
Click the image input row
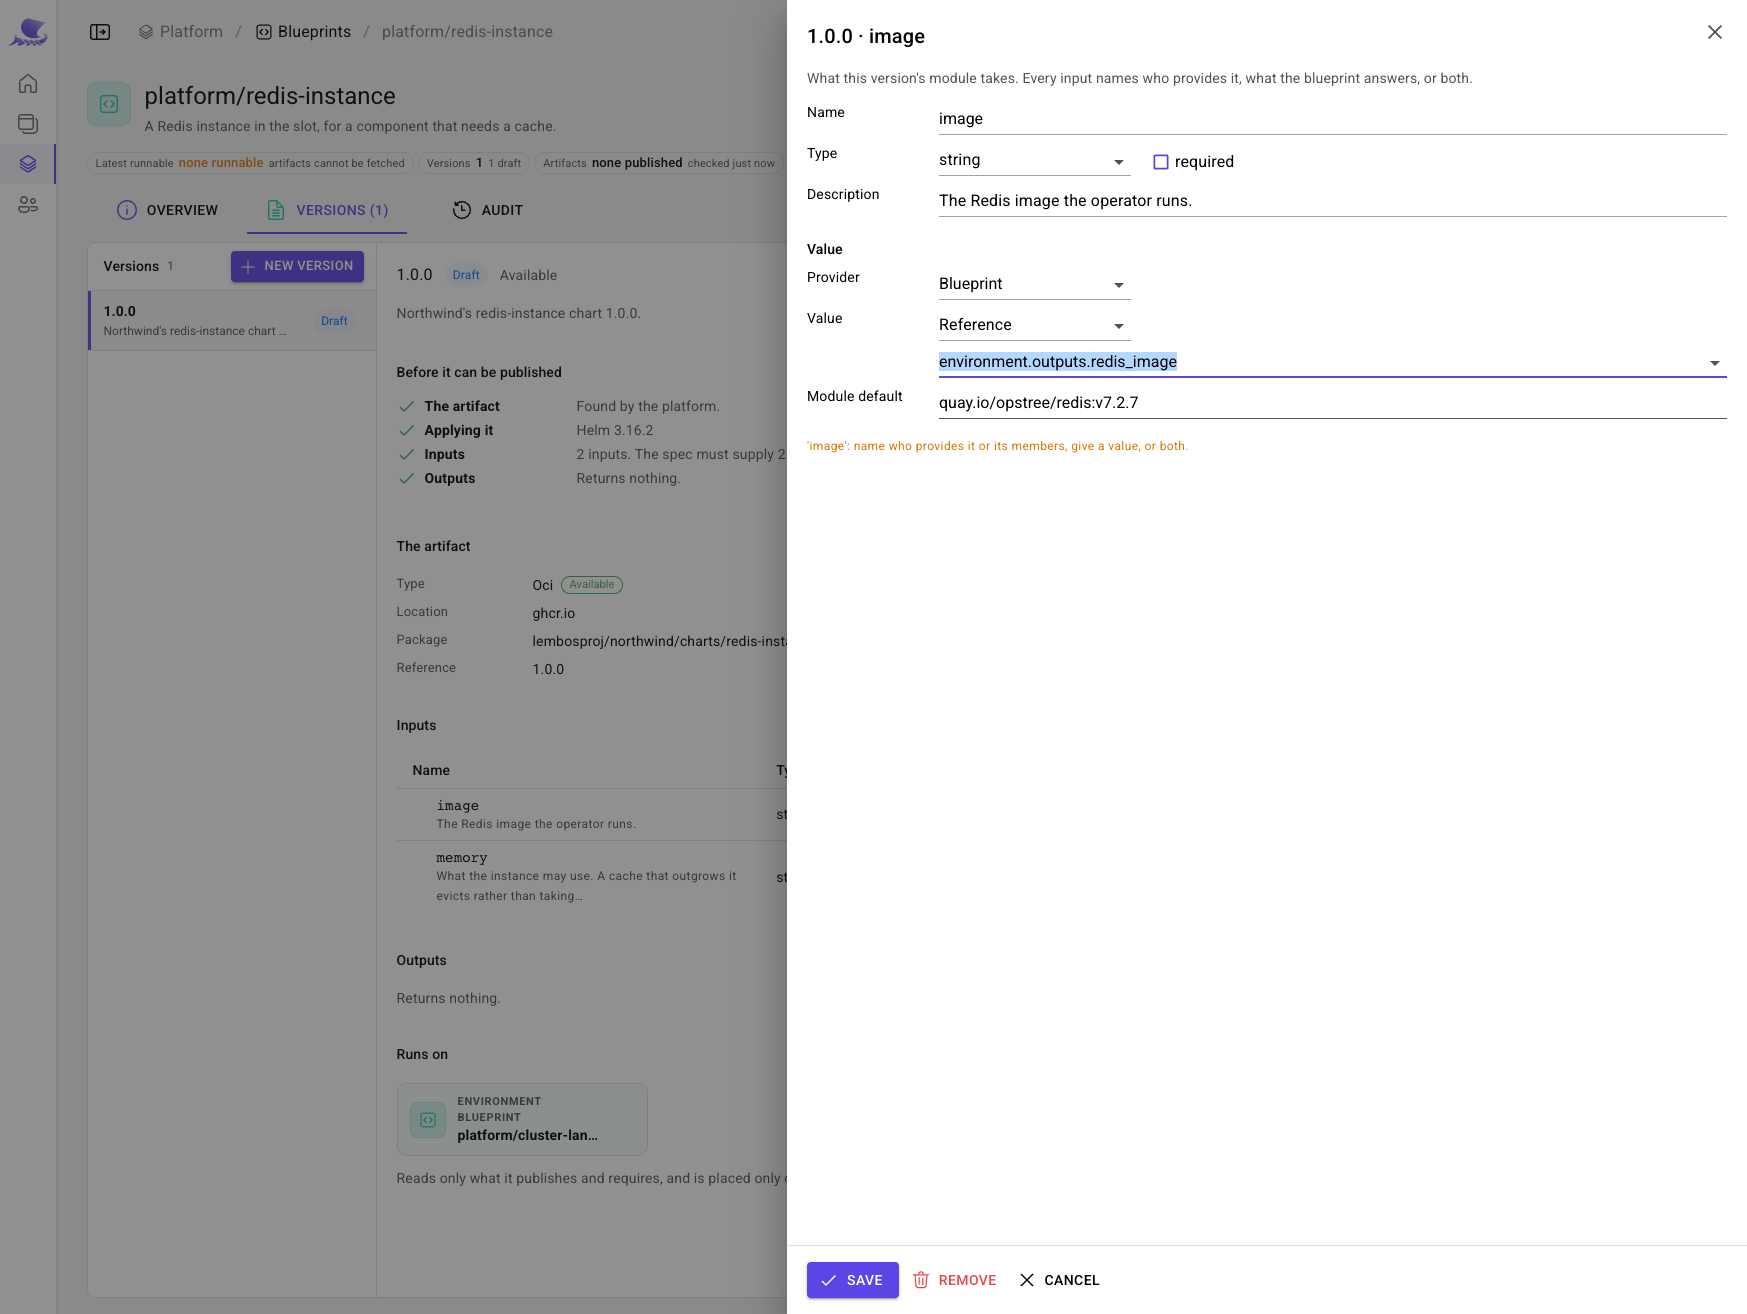pyautogui.click(x=592, y=814)
